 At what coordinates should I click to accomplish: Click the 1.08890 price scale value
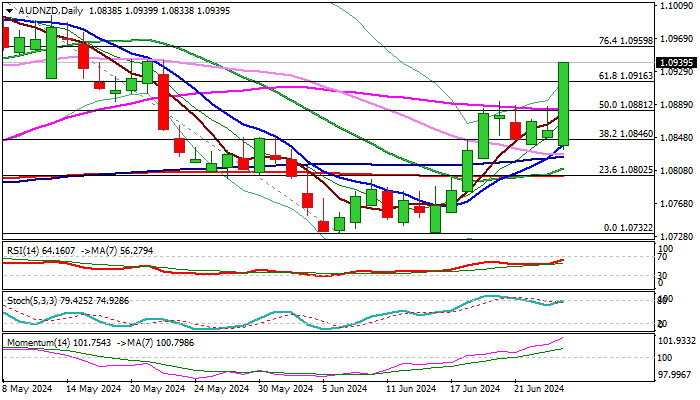(x=676, y=105)
